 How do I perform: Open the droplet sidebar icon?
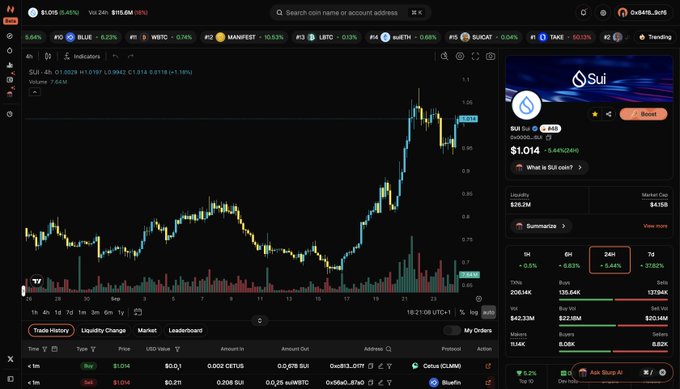point(10,50)
